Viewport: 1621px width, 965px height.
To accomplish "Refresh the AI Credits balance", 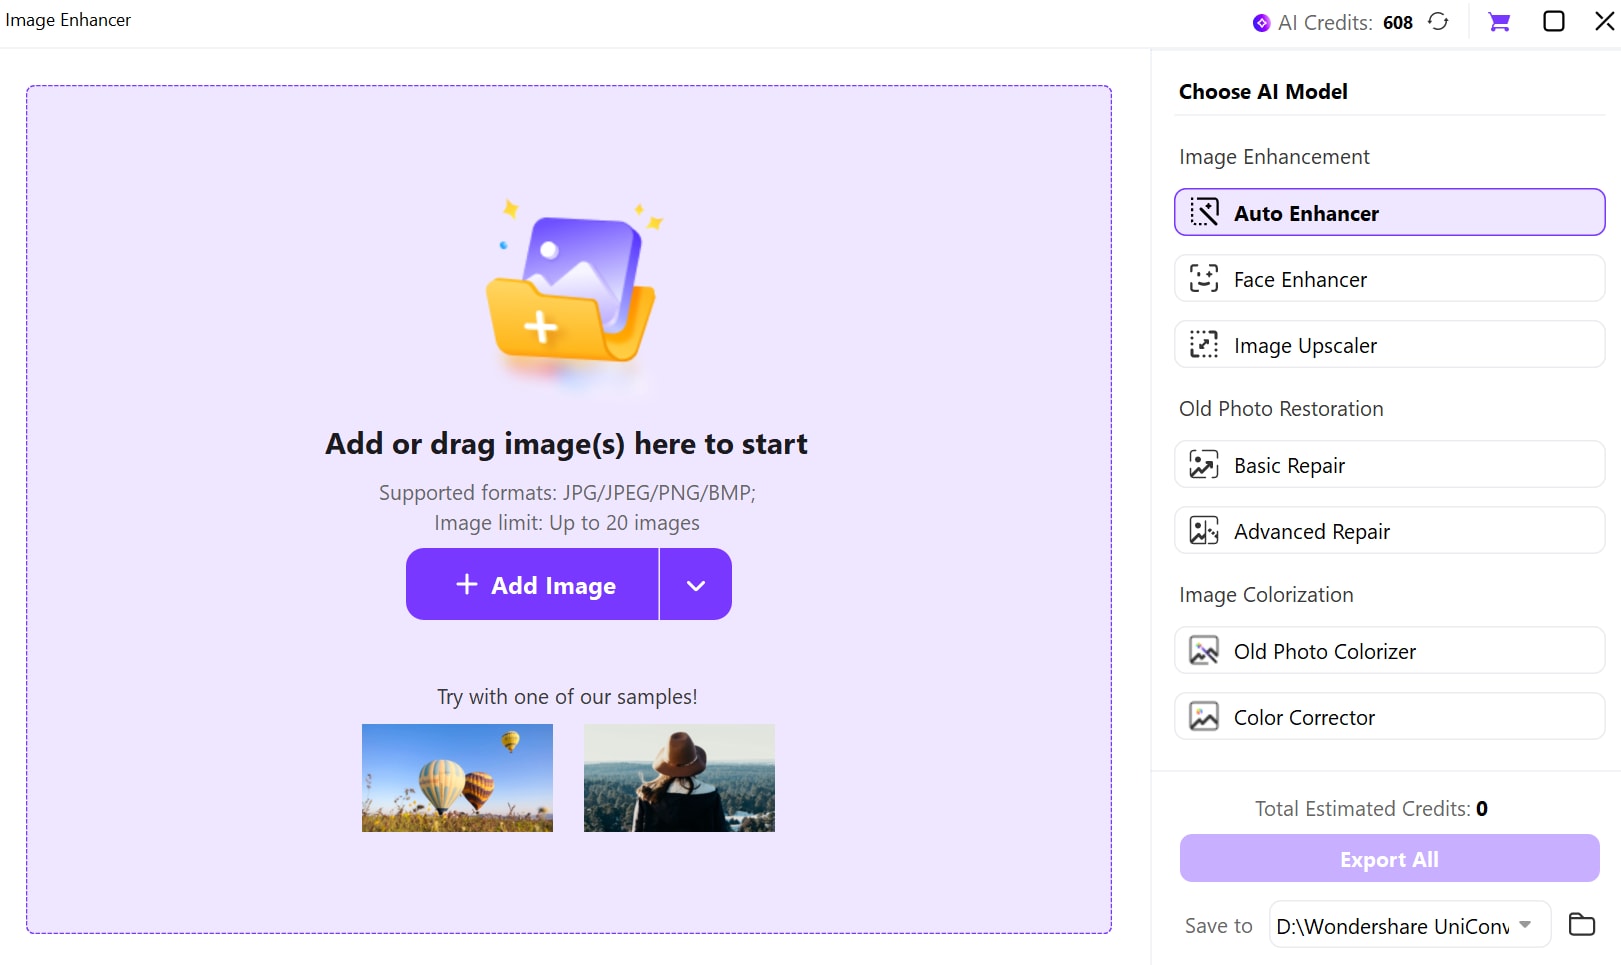I will click(x=1438, y=21).
